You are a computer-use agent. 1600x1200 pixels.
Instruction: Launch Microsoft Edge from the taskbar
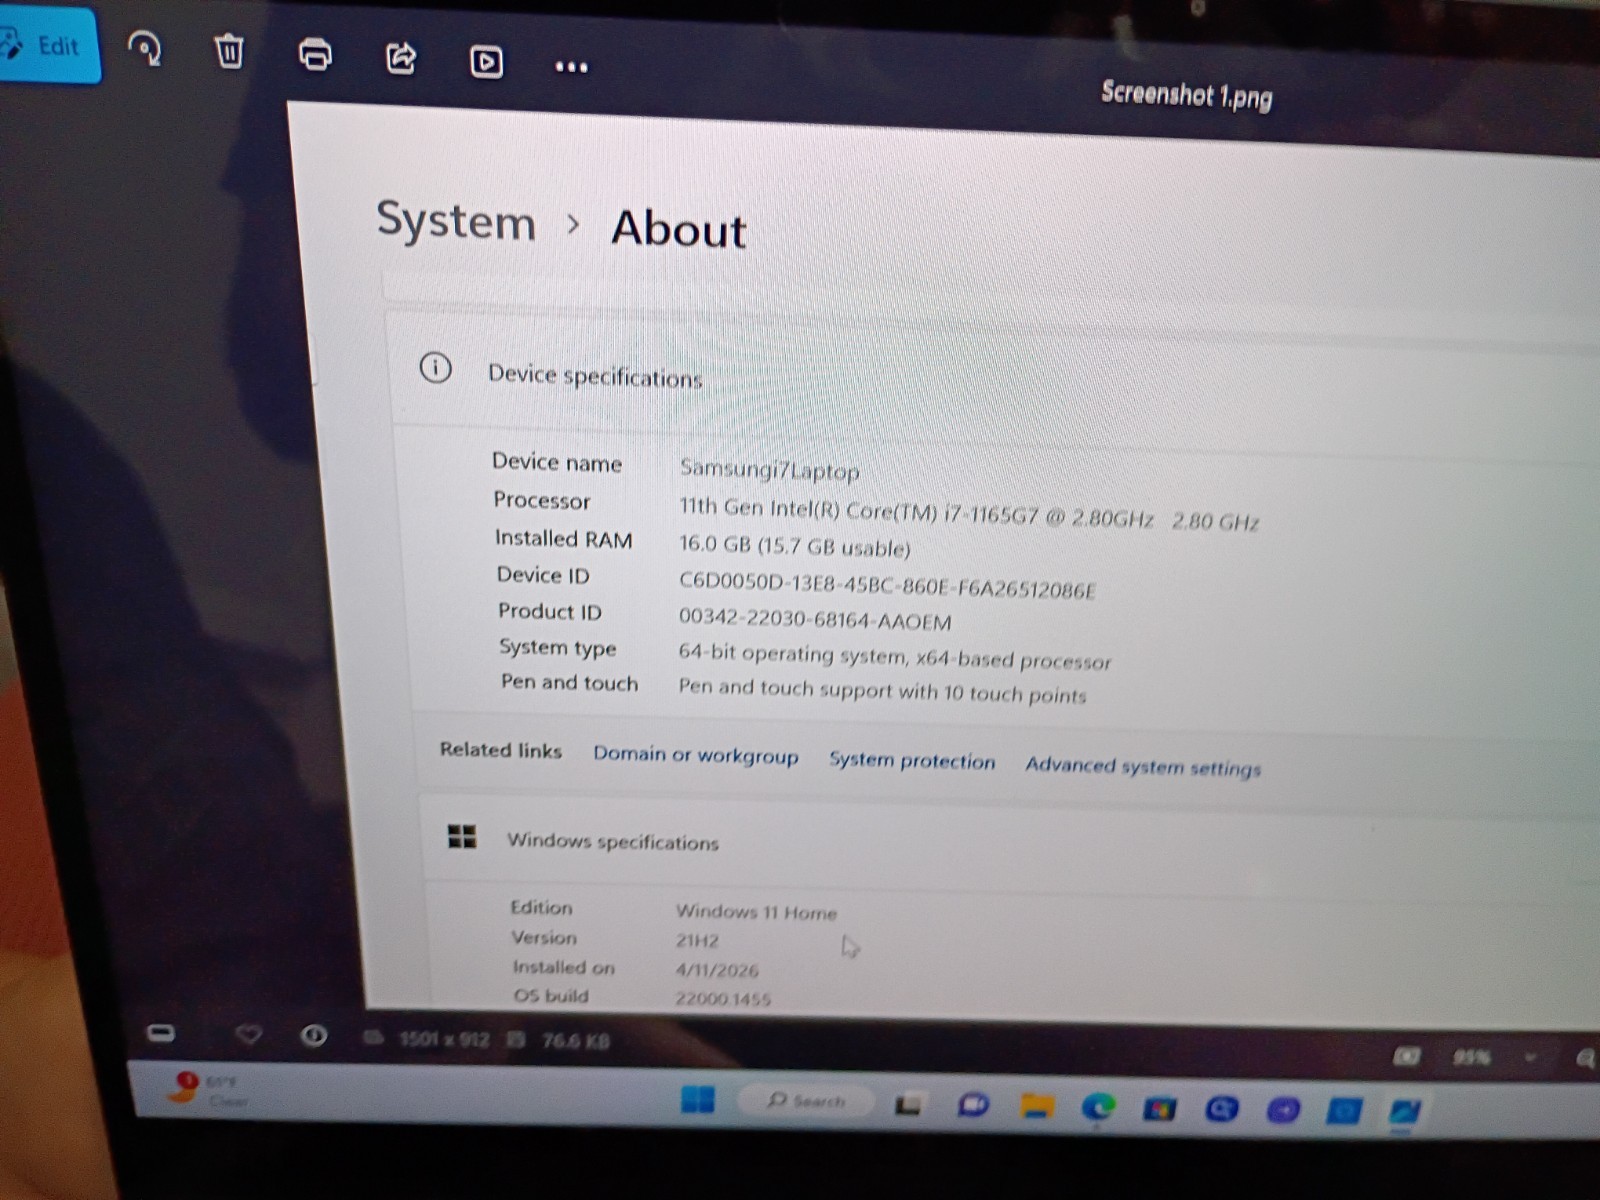point(1098,1106)
